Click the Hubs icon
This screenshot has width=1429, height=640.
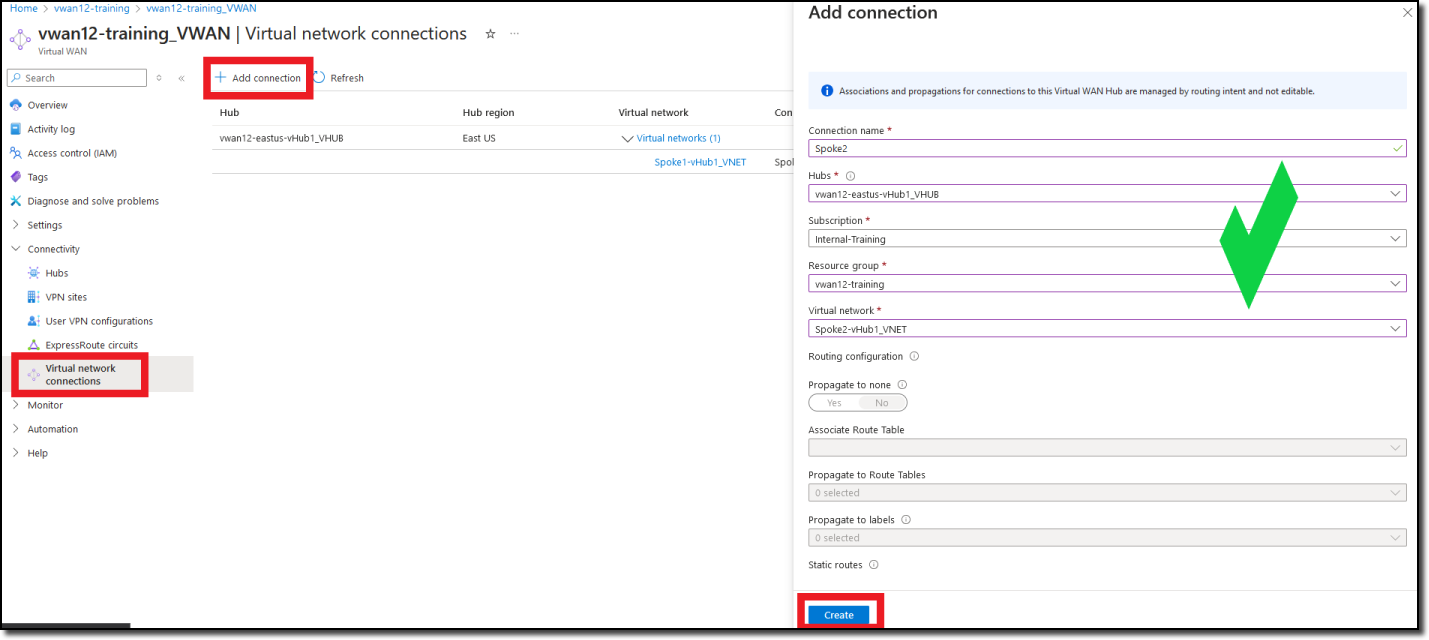[x=34, y=273]
